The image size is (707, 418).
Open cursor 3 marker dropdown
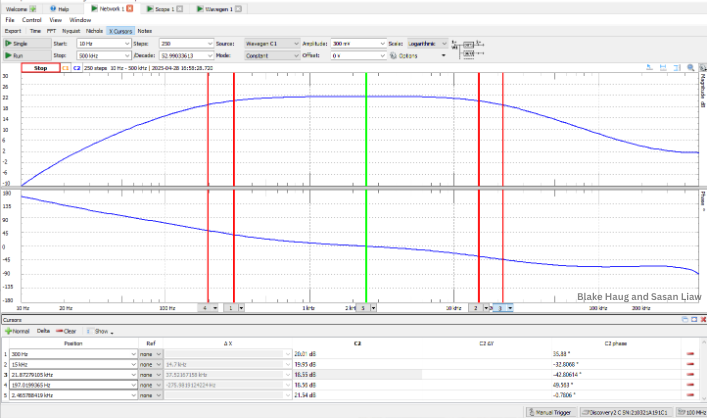510,308
